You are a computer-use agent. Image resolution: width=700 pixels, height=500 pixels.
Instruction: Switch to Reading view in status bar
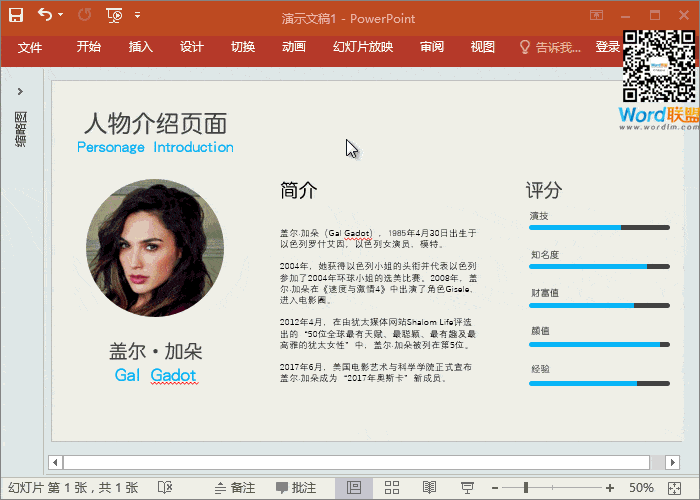429,488
